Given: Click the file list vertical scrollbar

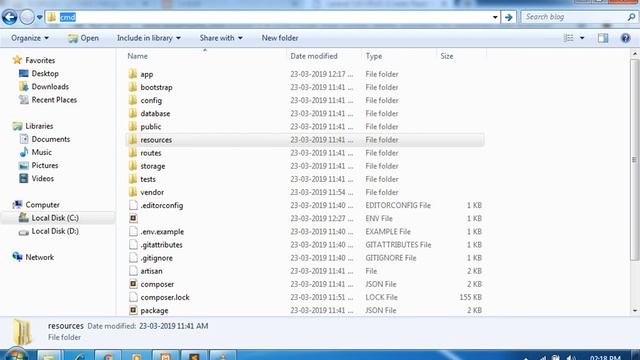Looking at the screenshot, I should (635, 159).
